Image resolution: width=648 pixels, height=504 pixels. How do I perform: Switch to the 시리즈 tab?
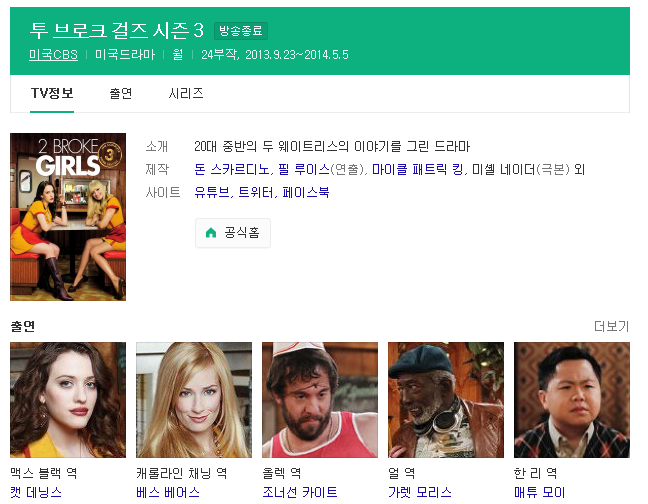point(186,93)
